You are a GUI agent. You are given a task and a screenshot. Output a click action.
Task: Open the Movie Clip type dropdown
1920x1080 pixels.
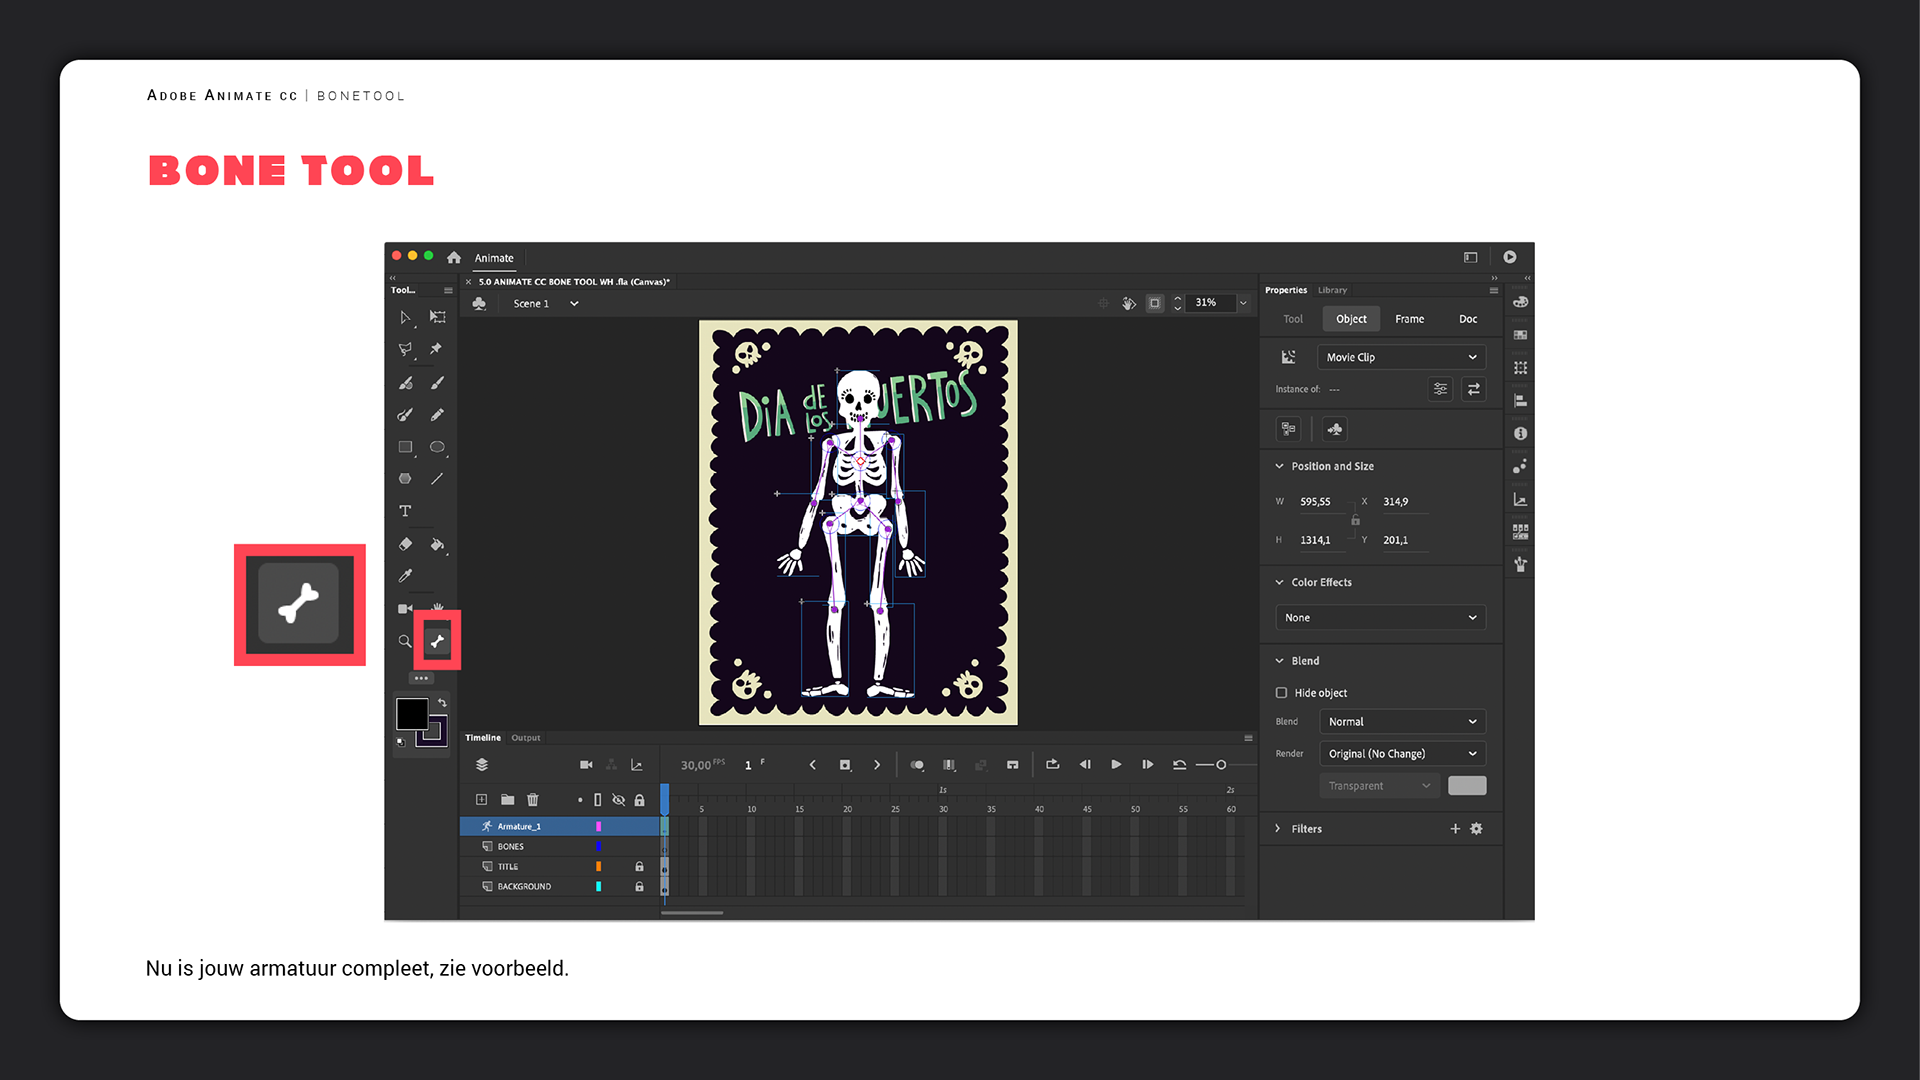(1400, 357)
